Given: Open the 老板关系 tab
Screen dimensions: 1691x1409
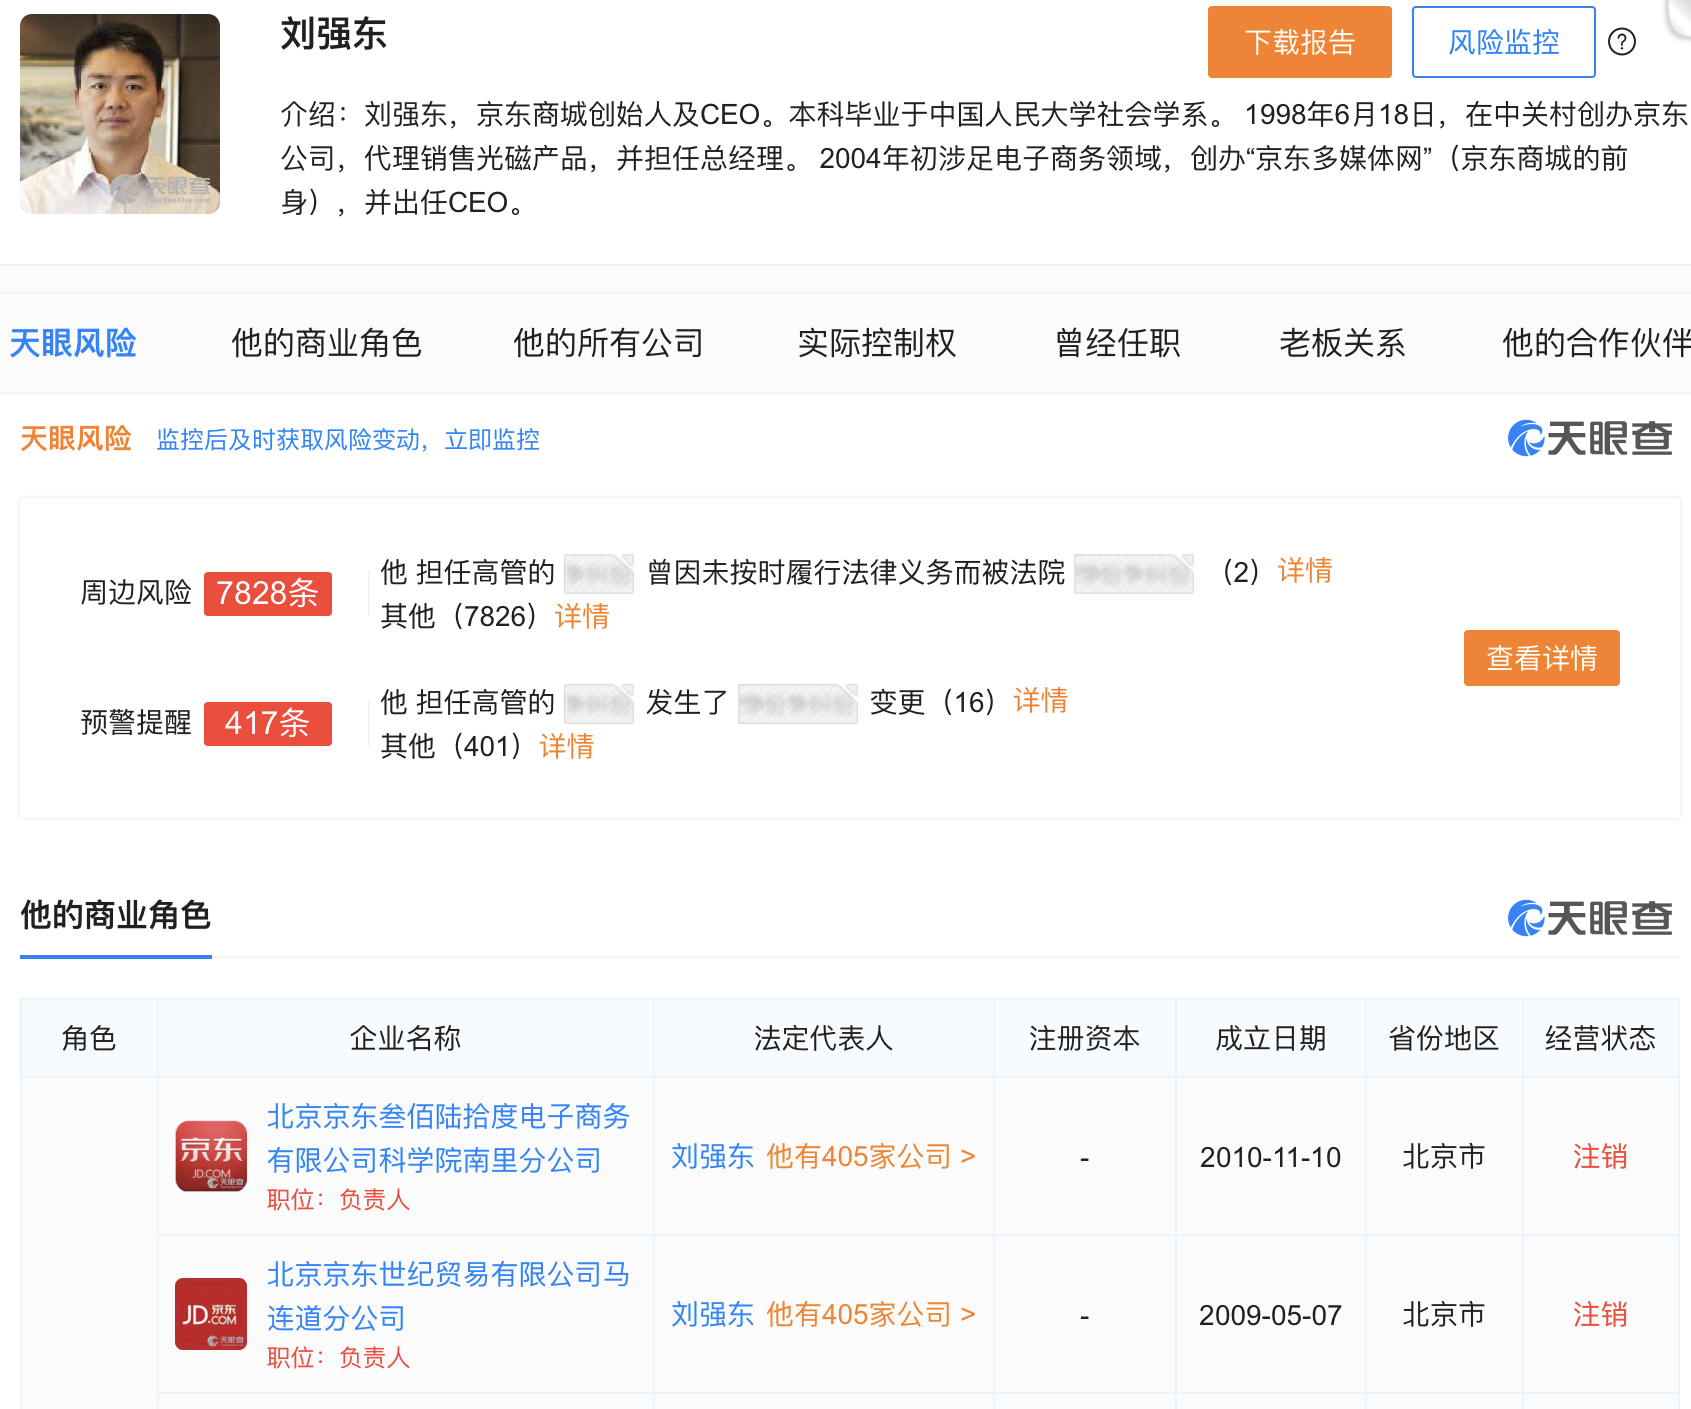Looking at the screenshot, I should [1342, 343].
